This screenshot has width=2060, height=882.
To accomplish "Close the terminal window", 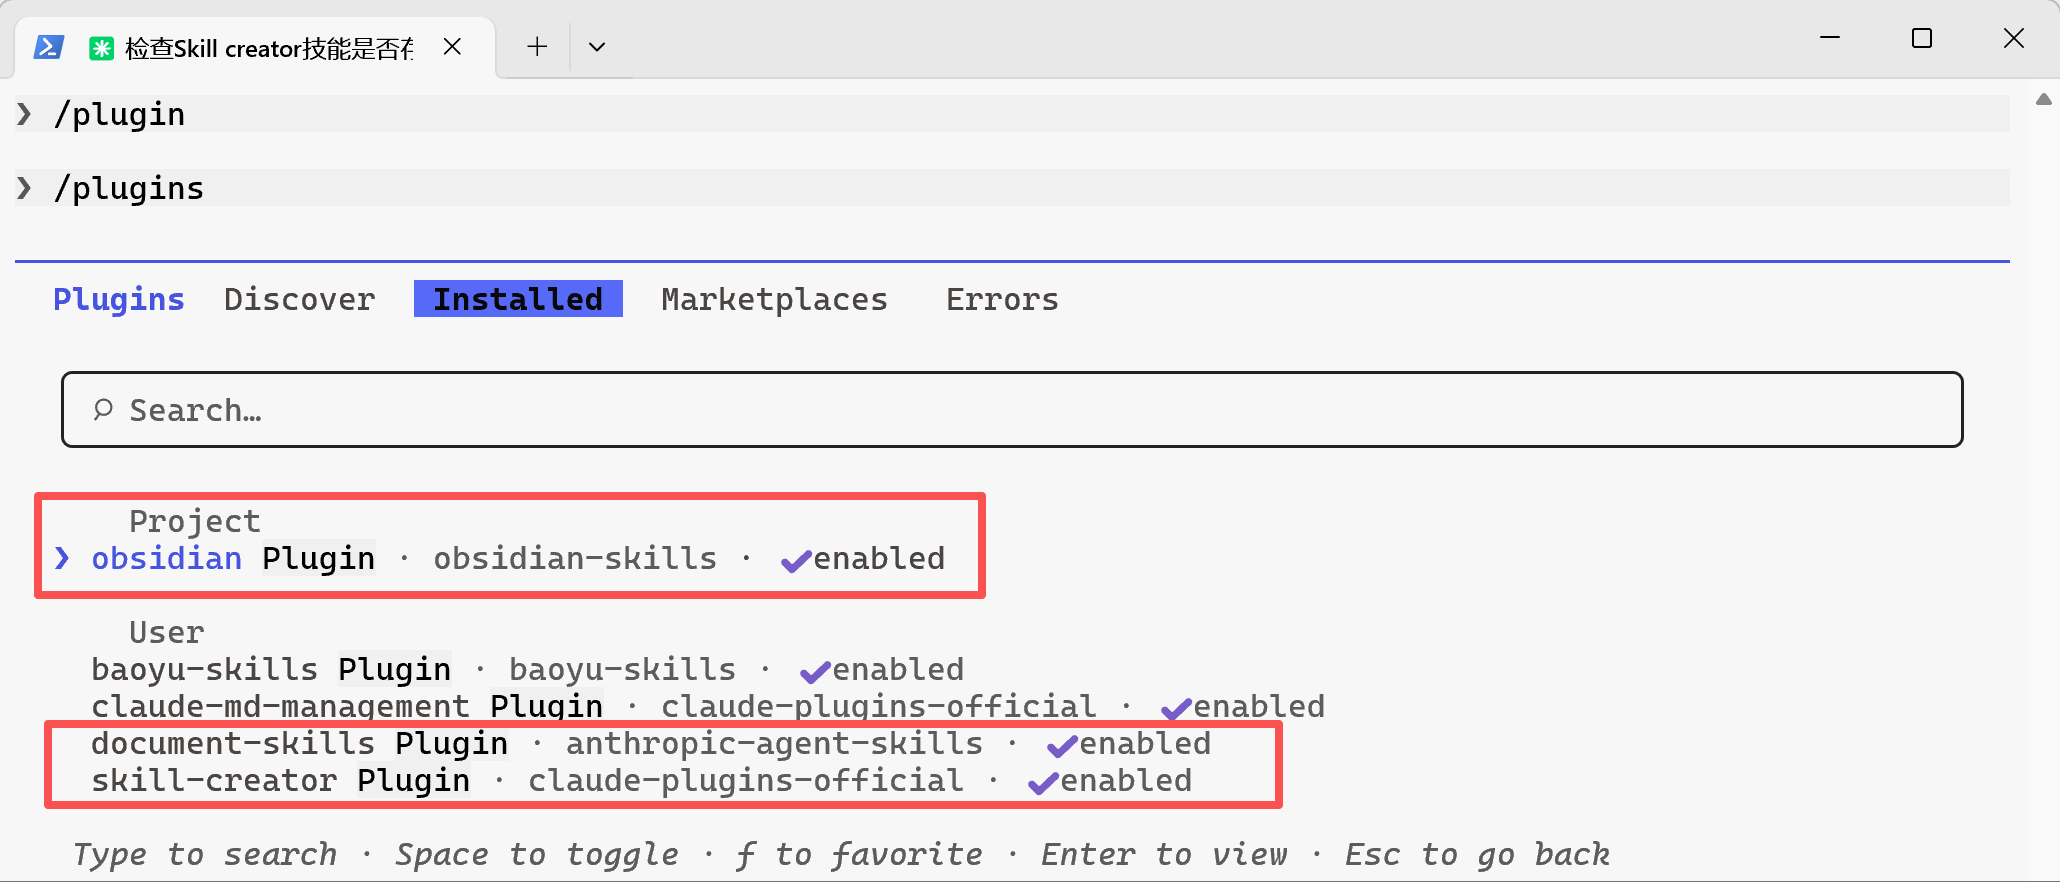I will coord(2014,38).
